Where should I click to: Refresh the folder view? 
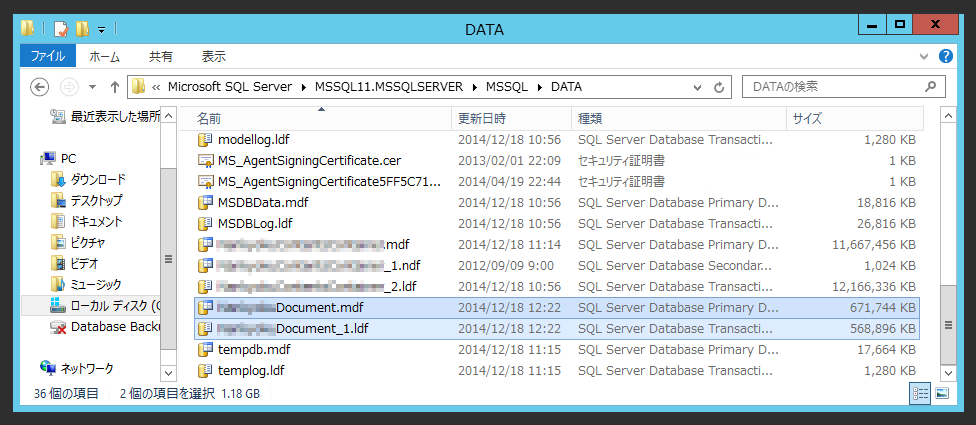pos(719,88)
